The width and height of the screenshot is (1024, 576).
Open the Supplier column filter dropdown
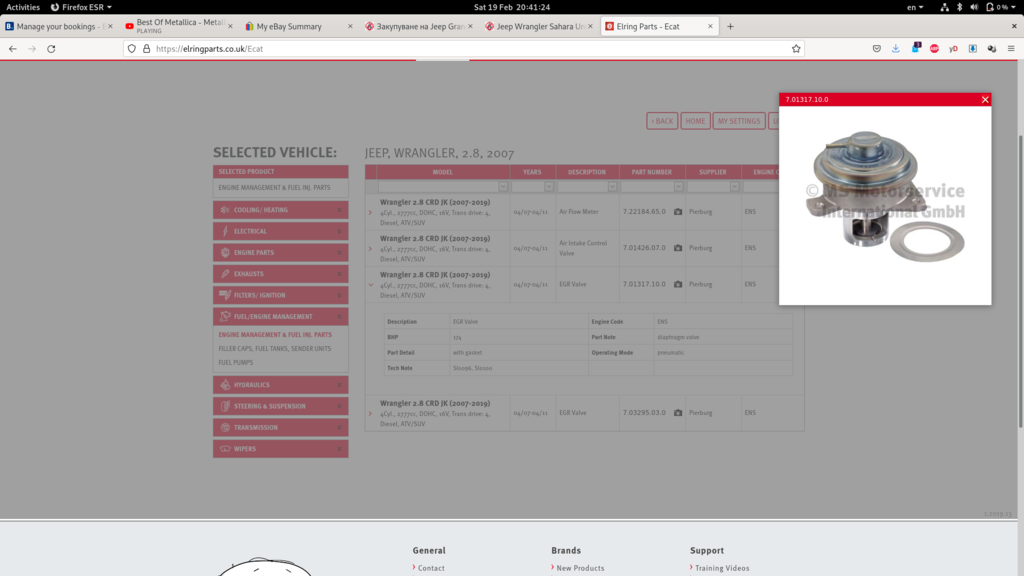coord(734,187)
